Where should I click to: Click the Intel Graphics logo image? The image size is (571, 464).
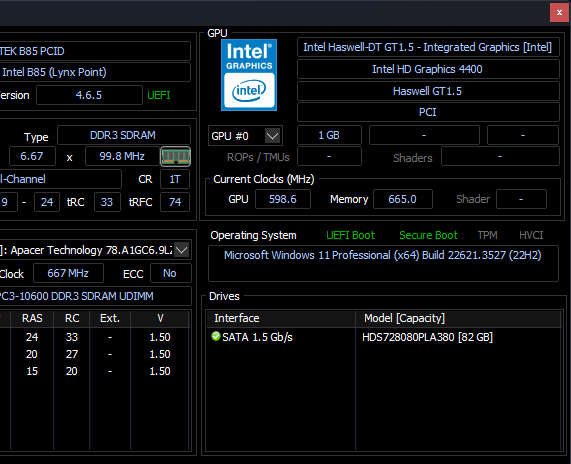click(x=249, y=75)
